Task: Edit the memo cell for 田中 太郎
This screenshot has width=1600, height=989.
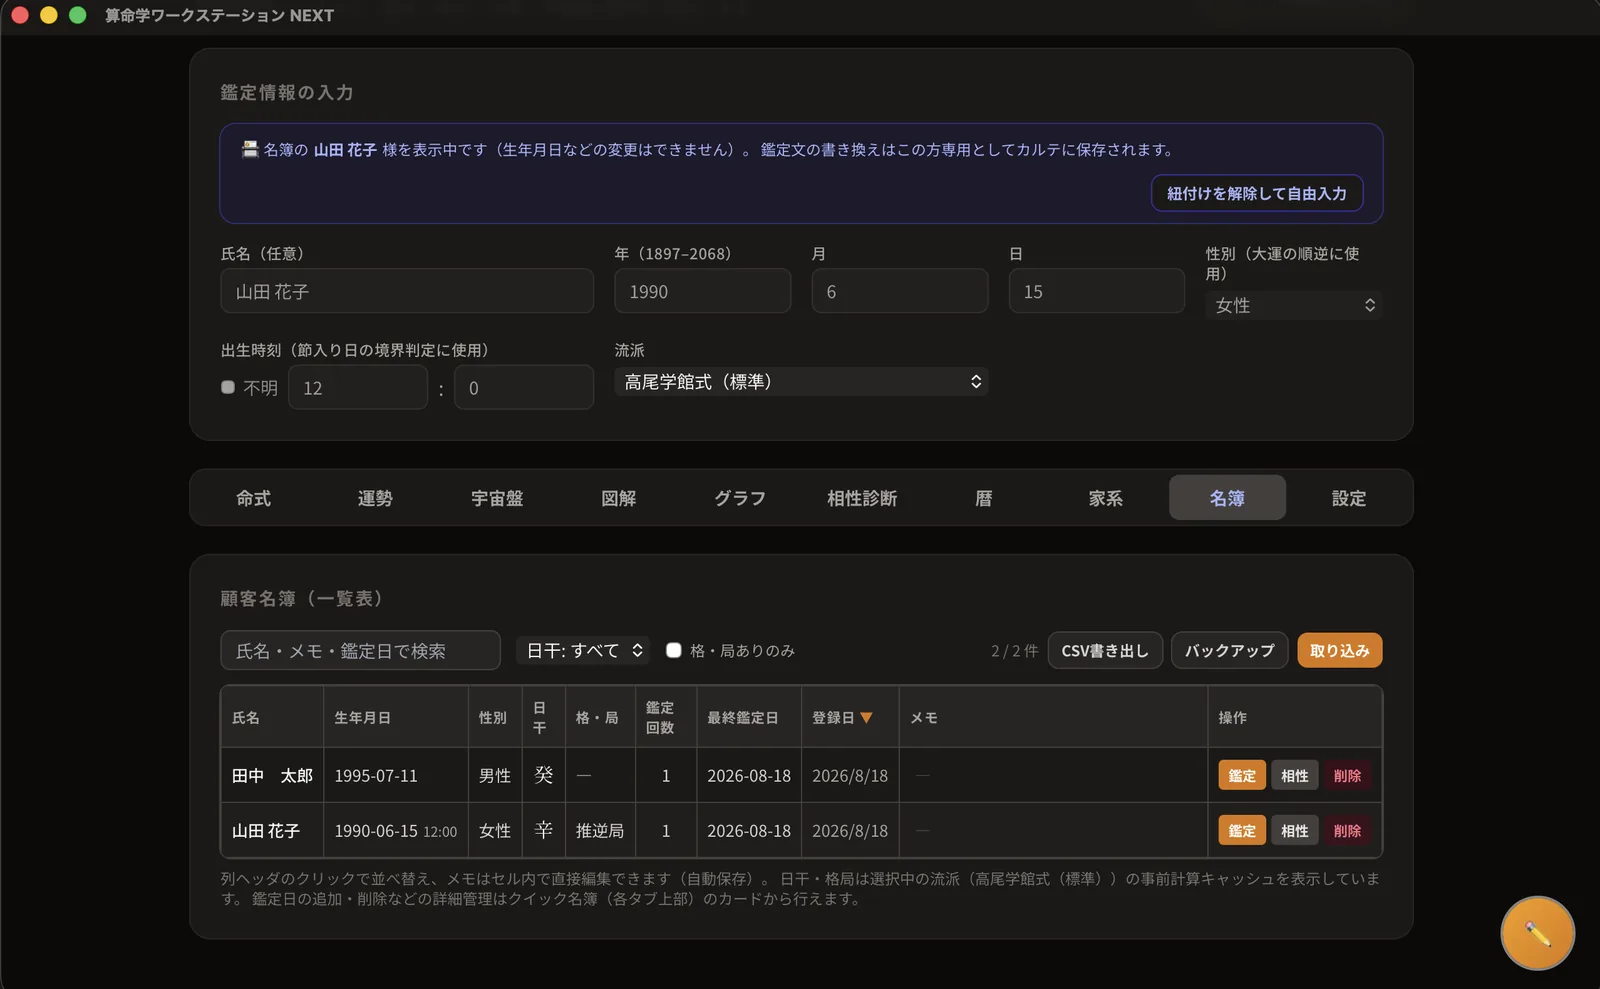Action: point(1054,775)
